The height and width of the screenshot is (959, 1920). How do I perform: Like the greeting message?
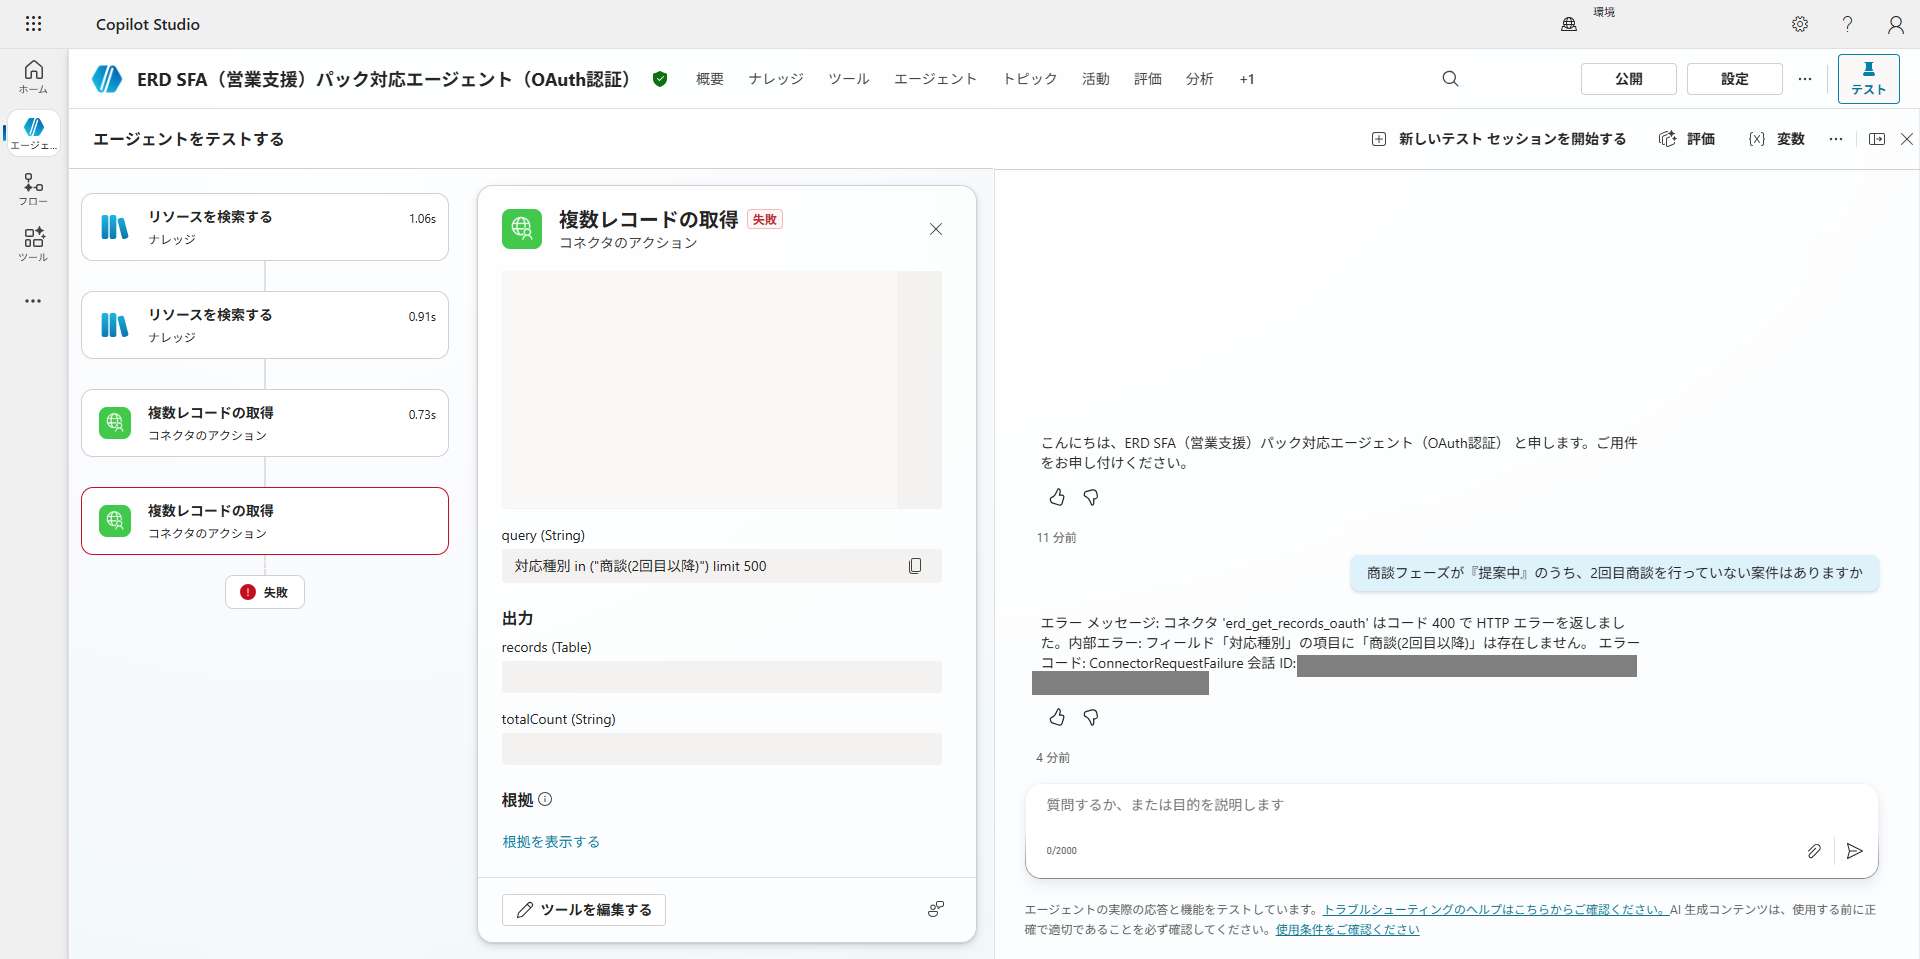(x=1057, y=497)
